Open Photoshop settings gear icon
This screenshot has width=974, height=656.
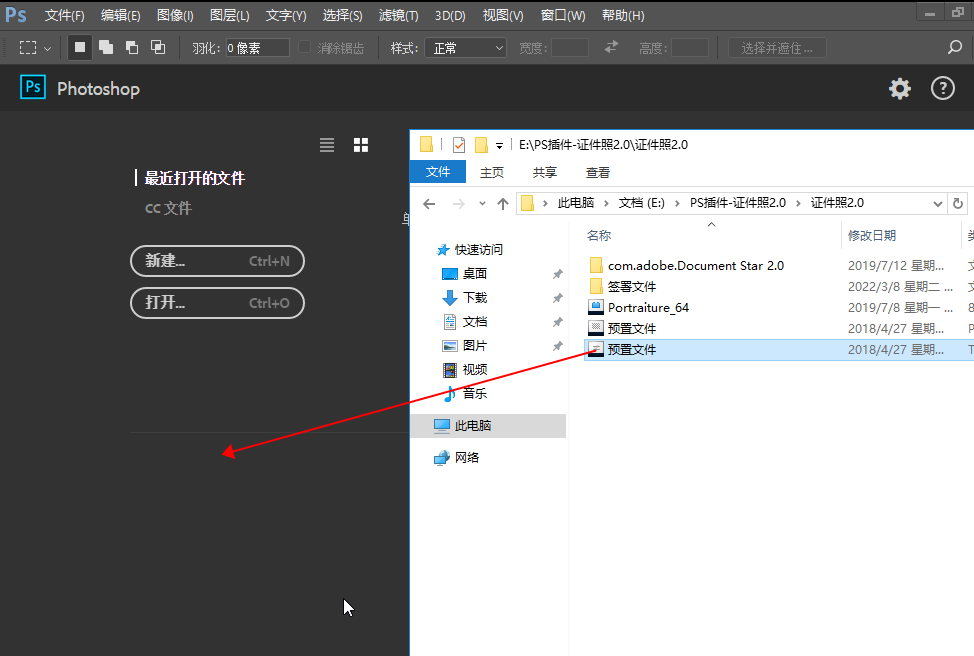click(x=899, y=89)
